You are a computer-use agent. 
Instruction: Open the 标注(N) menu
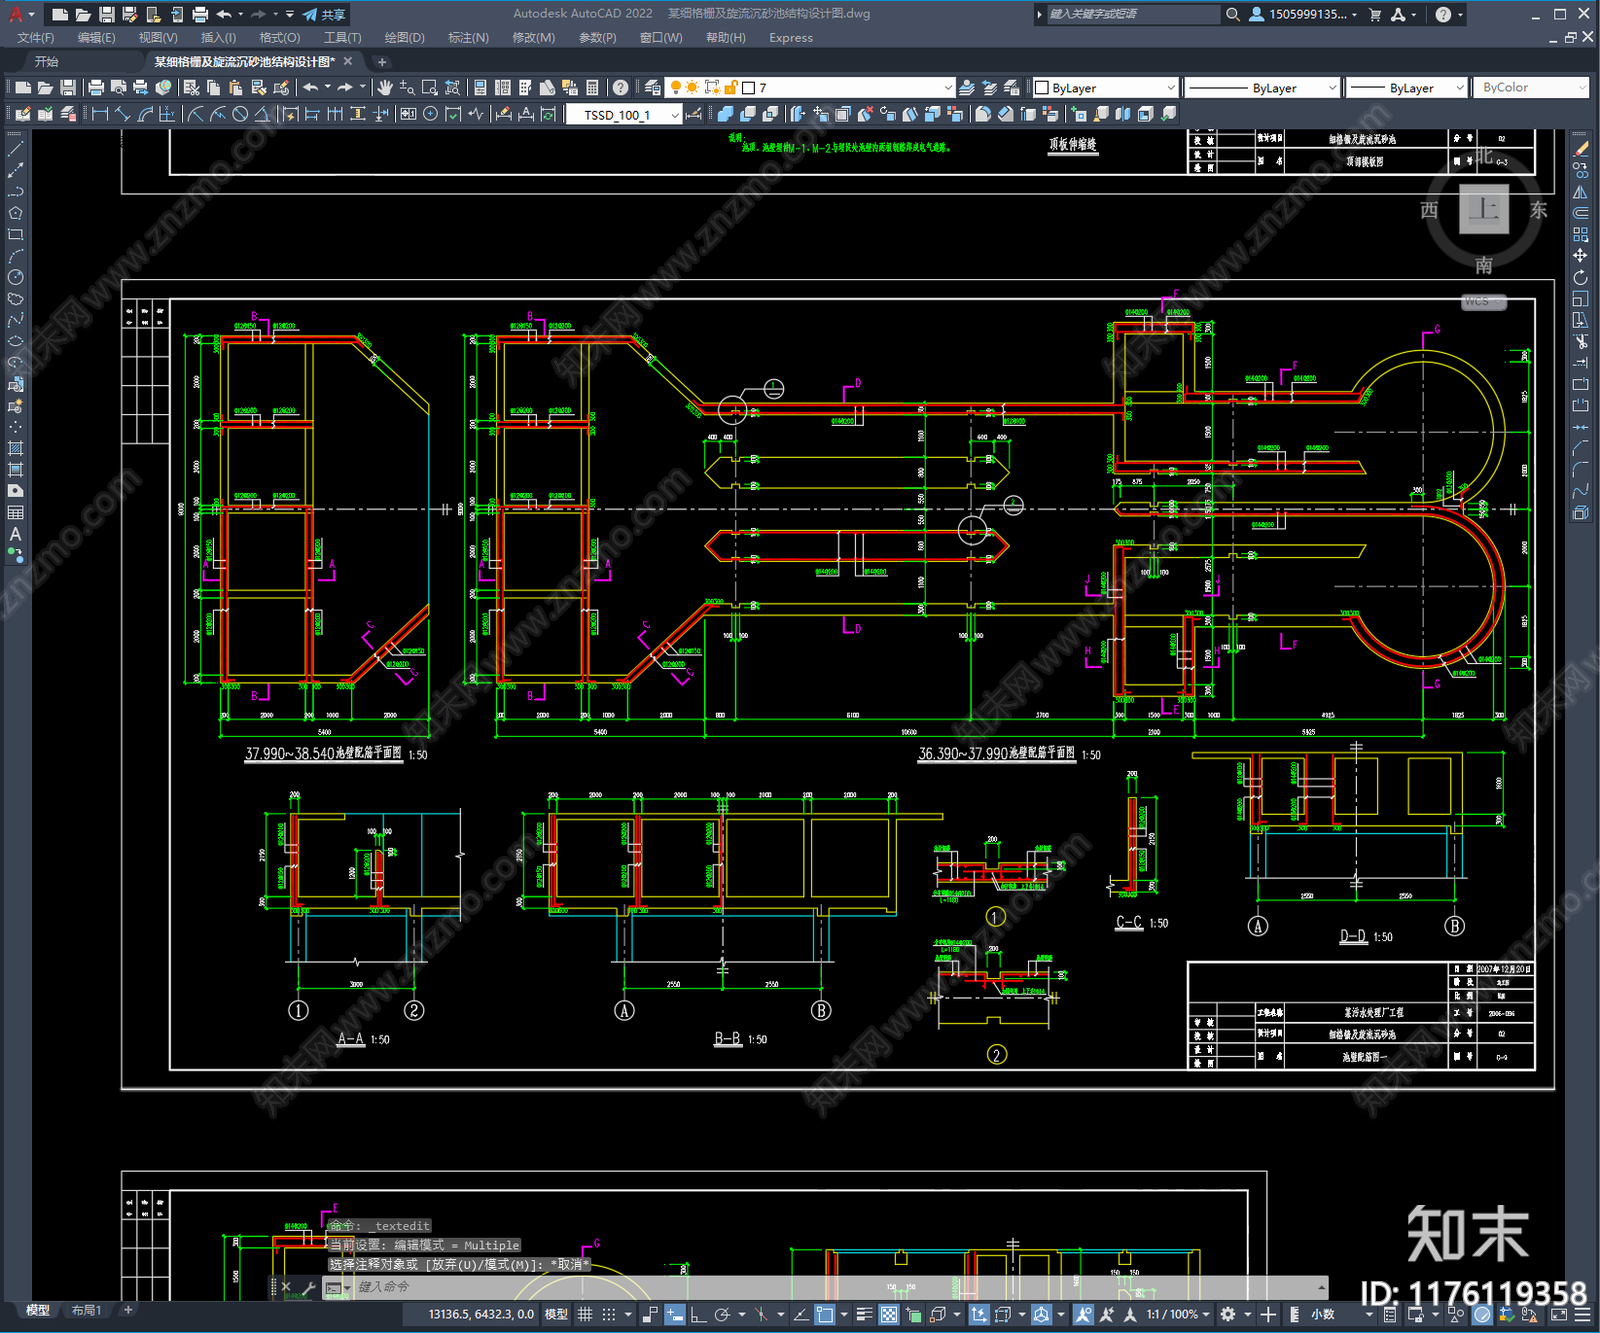coord(468,38)
